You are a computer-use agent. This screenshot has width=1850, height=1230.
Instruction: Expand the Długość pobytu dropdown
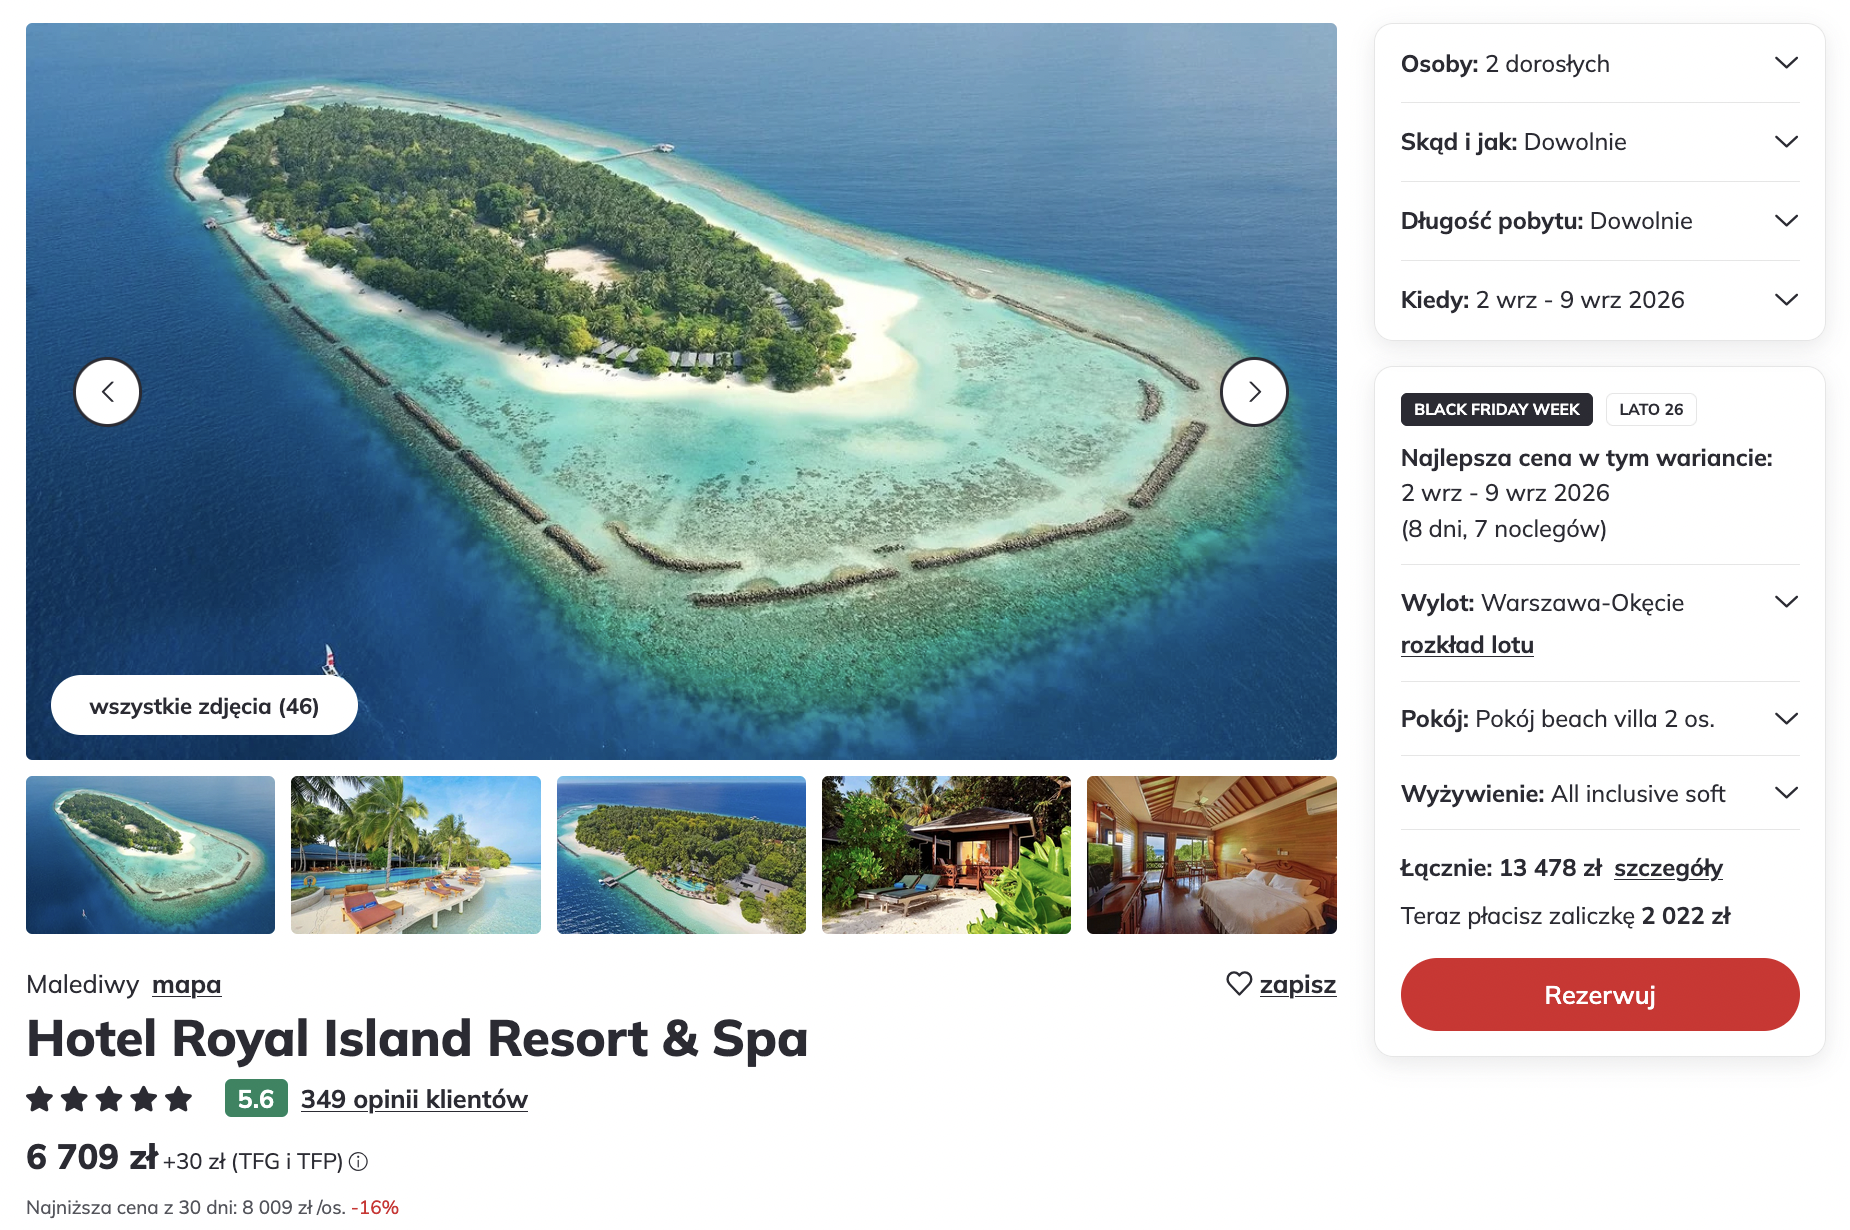[1786, 220]
